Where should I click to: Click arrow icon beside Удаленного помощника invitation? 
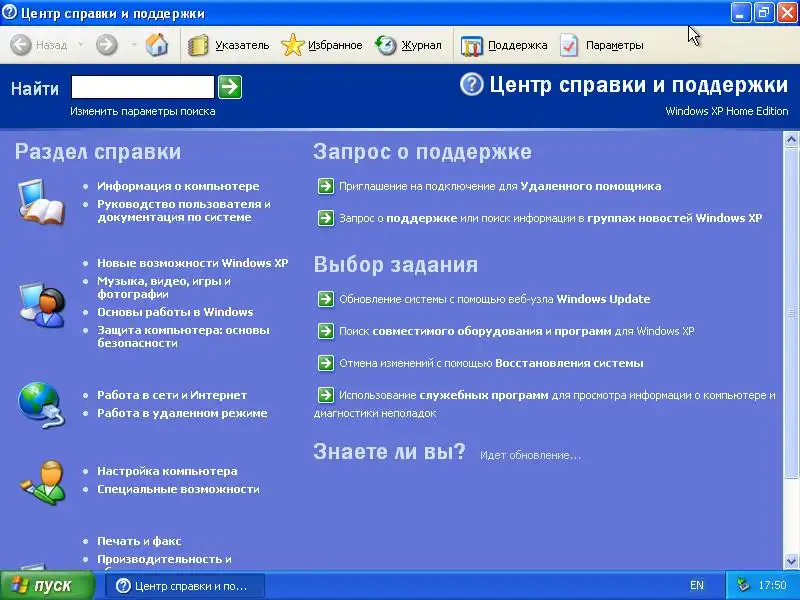[326, 186]
